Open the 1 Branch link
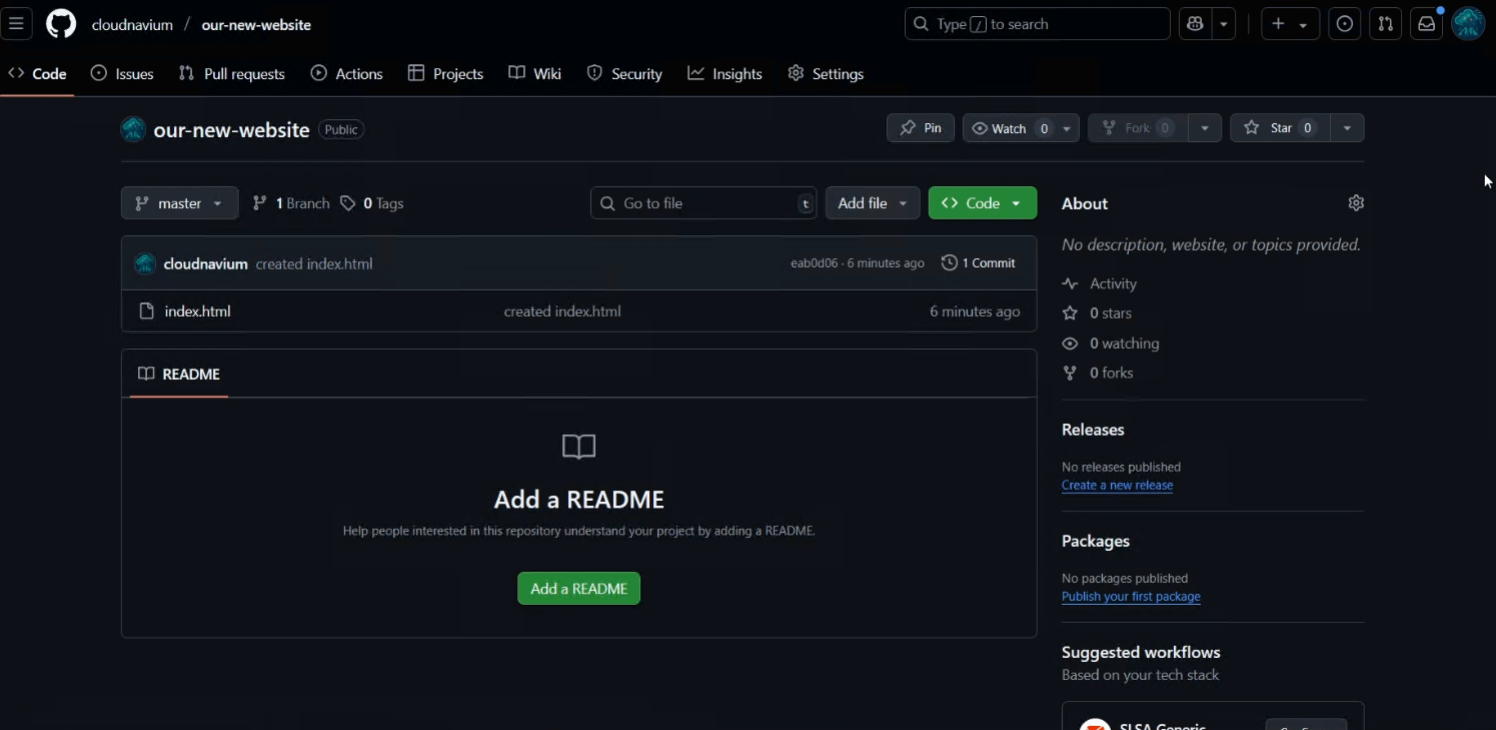The height and width of the screenshot is (730, 1496). coord(291,203)
